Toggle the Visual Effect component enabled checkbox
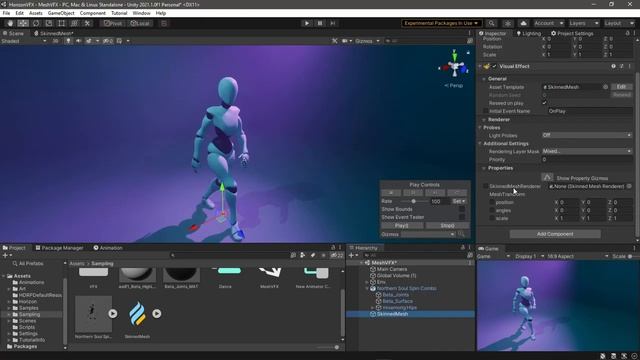 (x=494, y=66)
